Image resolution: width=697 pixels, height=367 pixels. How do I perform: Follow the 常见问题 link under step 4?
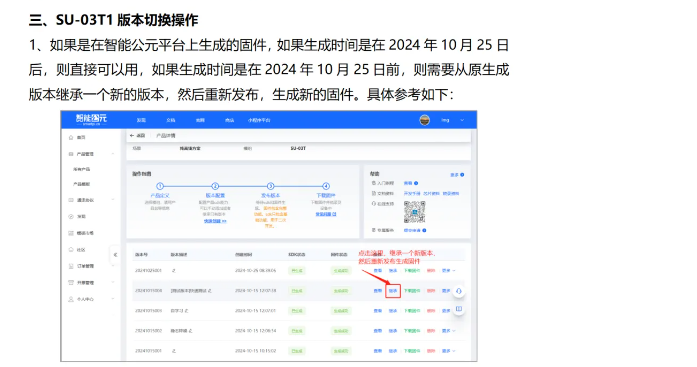click(326, 214)
